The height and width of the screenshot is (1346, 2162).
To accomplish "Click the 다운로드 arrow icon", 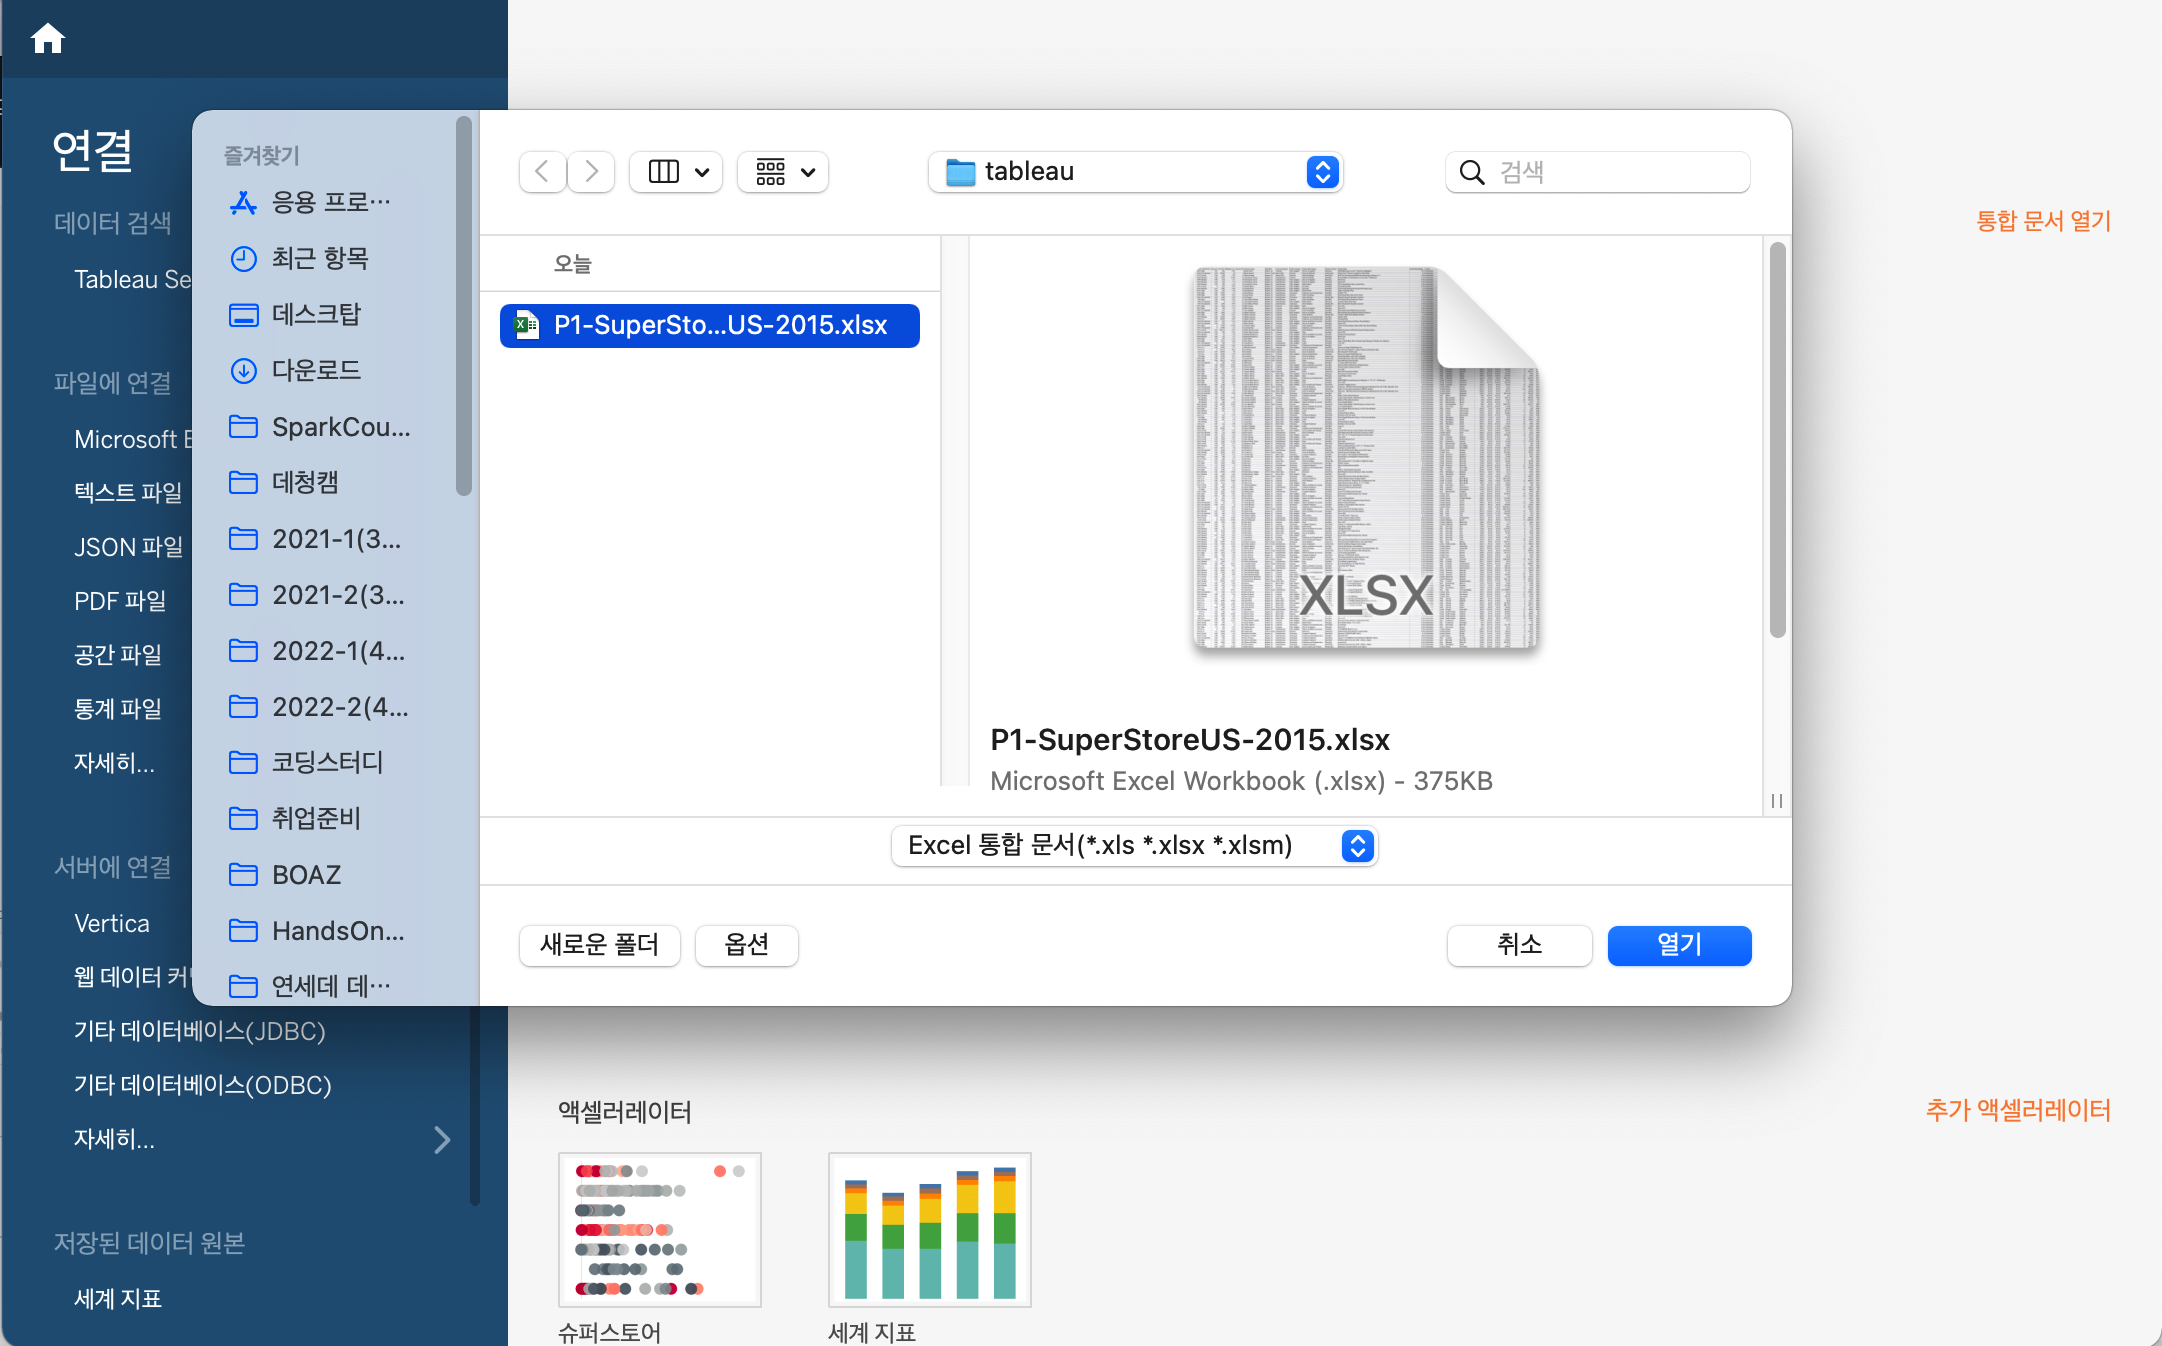I will pos(243,371).
